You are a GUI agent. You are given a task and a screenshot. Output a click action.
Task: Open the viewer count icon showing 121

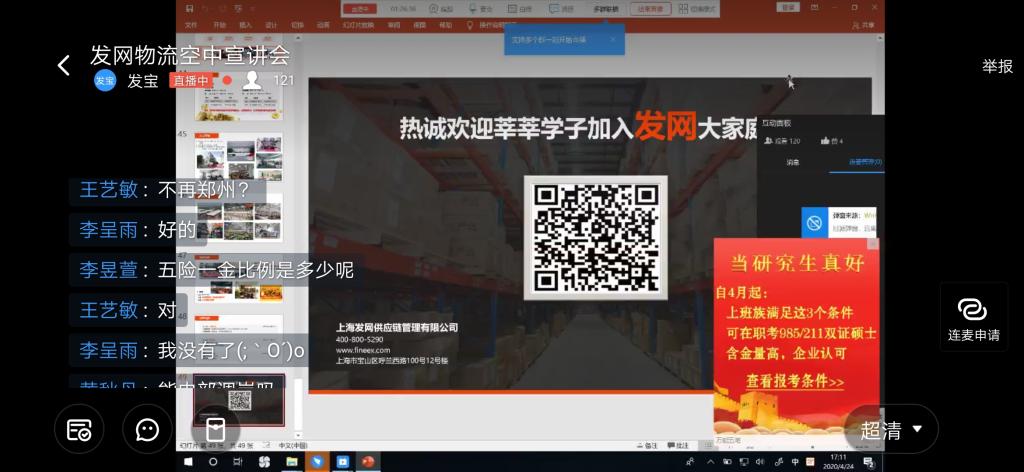point(252,80)
